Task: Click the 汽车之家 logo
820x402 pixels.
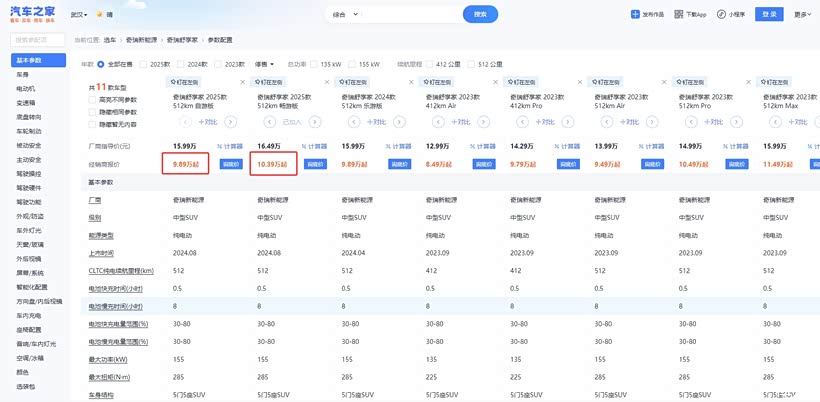Action: [31, 14]
